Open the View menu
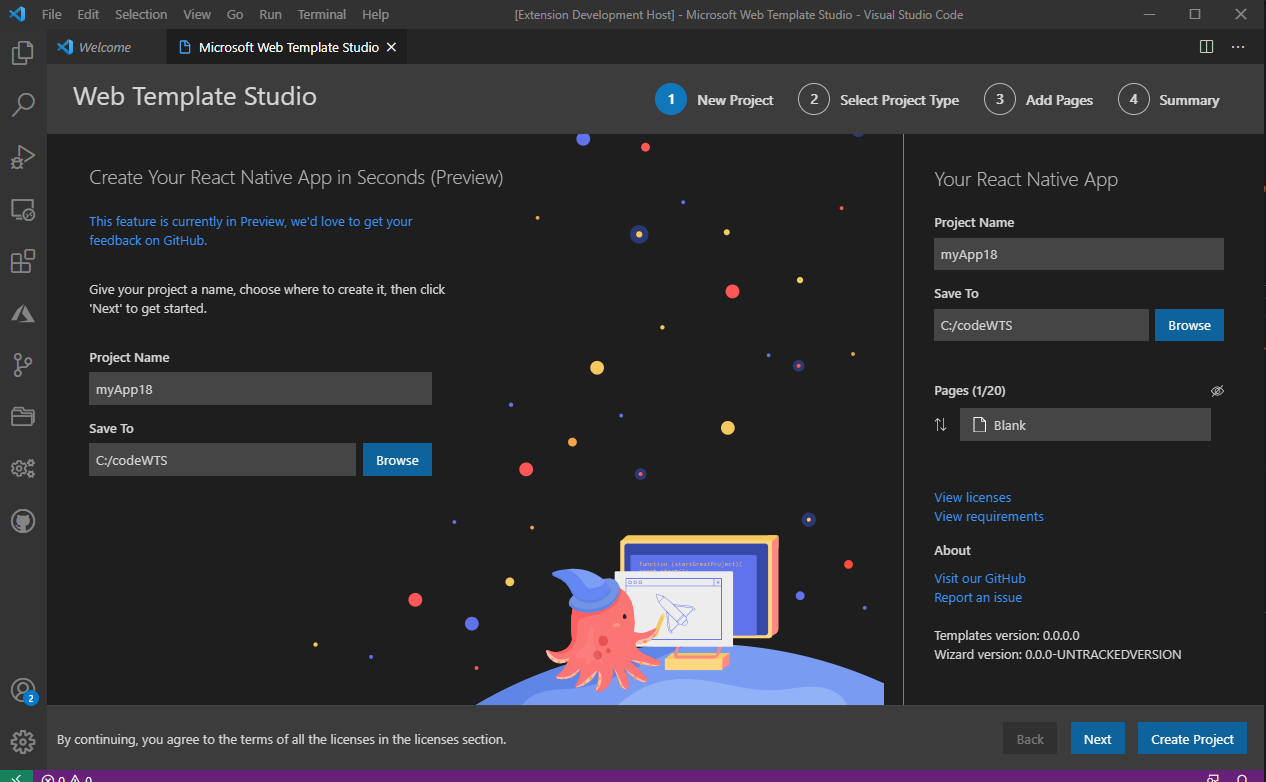This screenshot has height=782, width=1266. coord(197,14)
